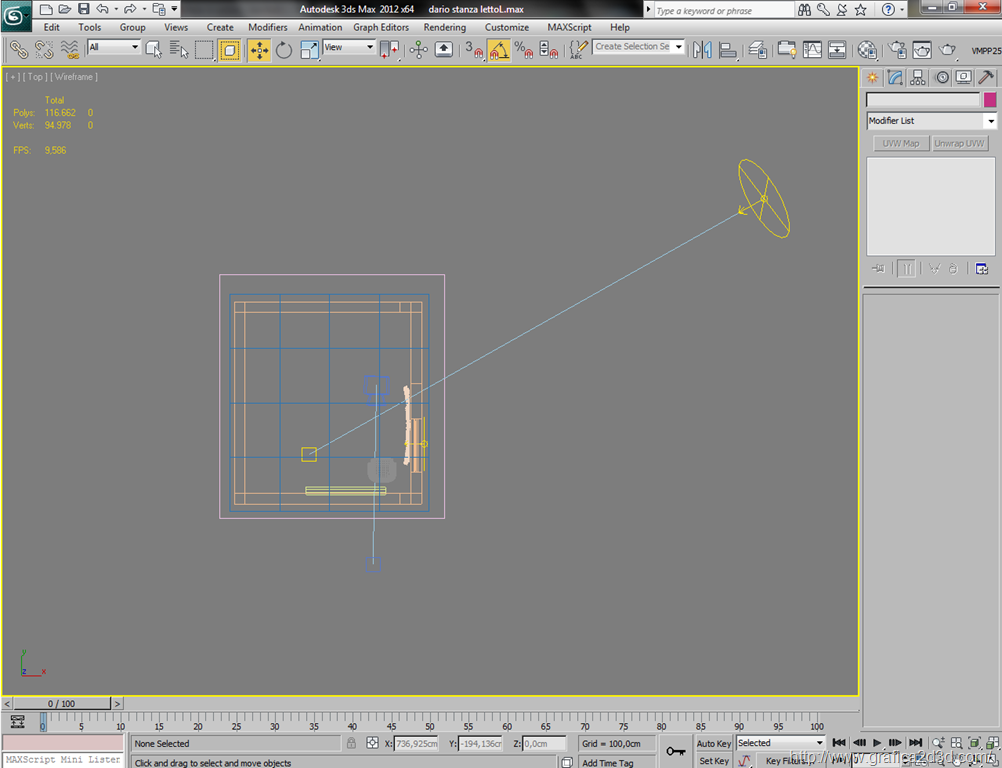Click the Align tool

coord(727,50)
